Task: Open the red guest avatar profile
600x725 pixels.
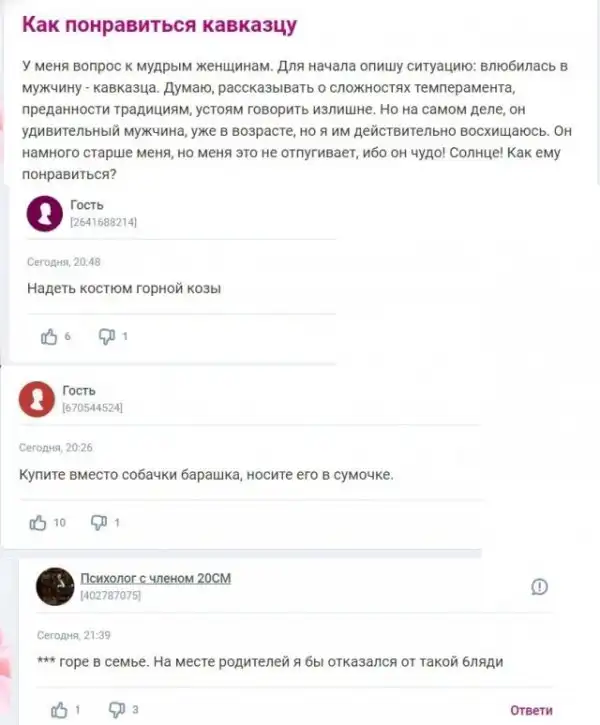Action: (x=37, y=399)
